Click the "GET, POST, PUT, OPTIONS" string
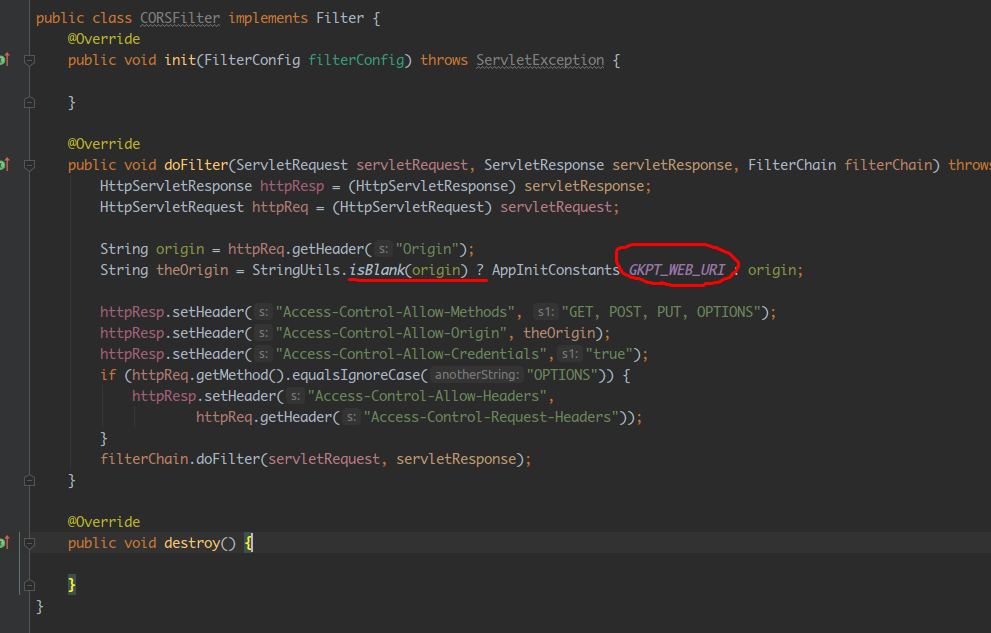The width and height of the screenshot is (991, 633). (x=661, y=312)
